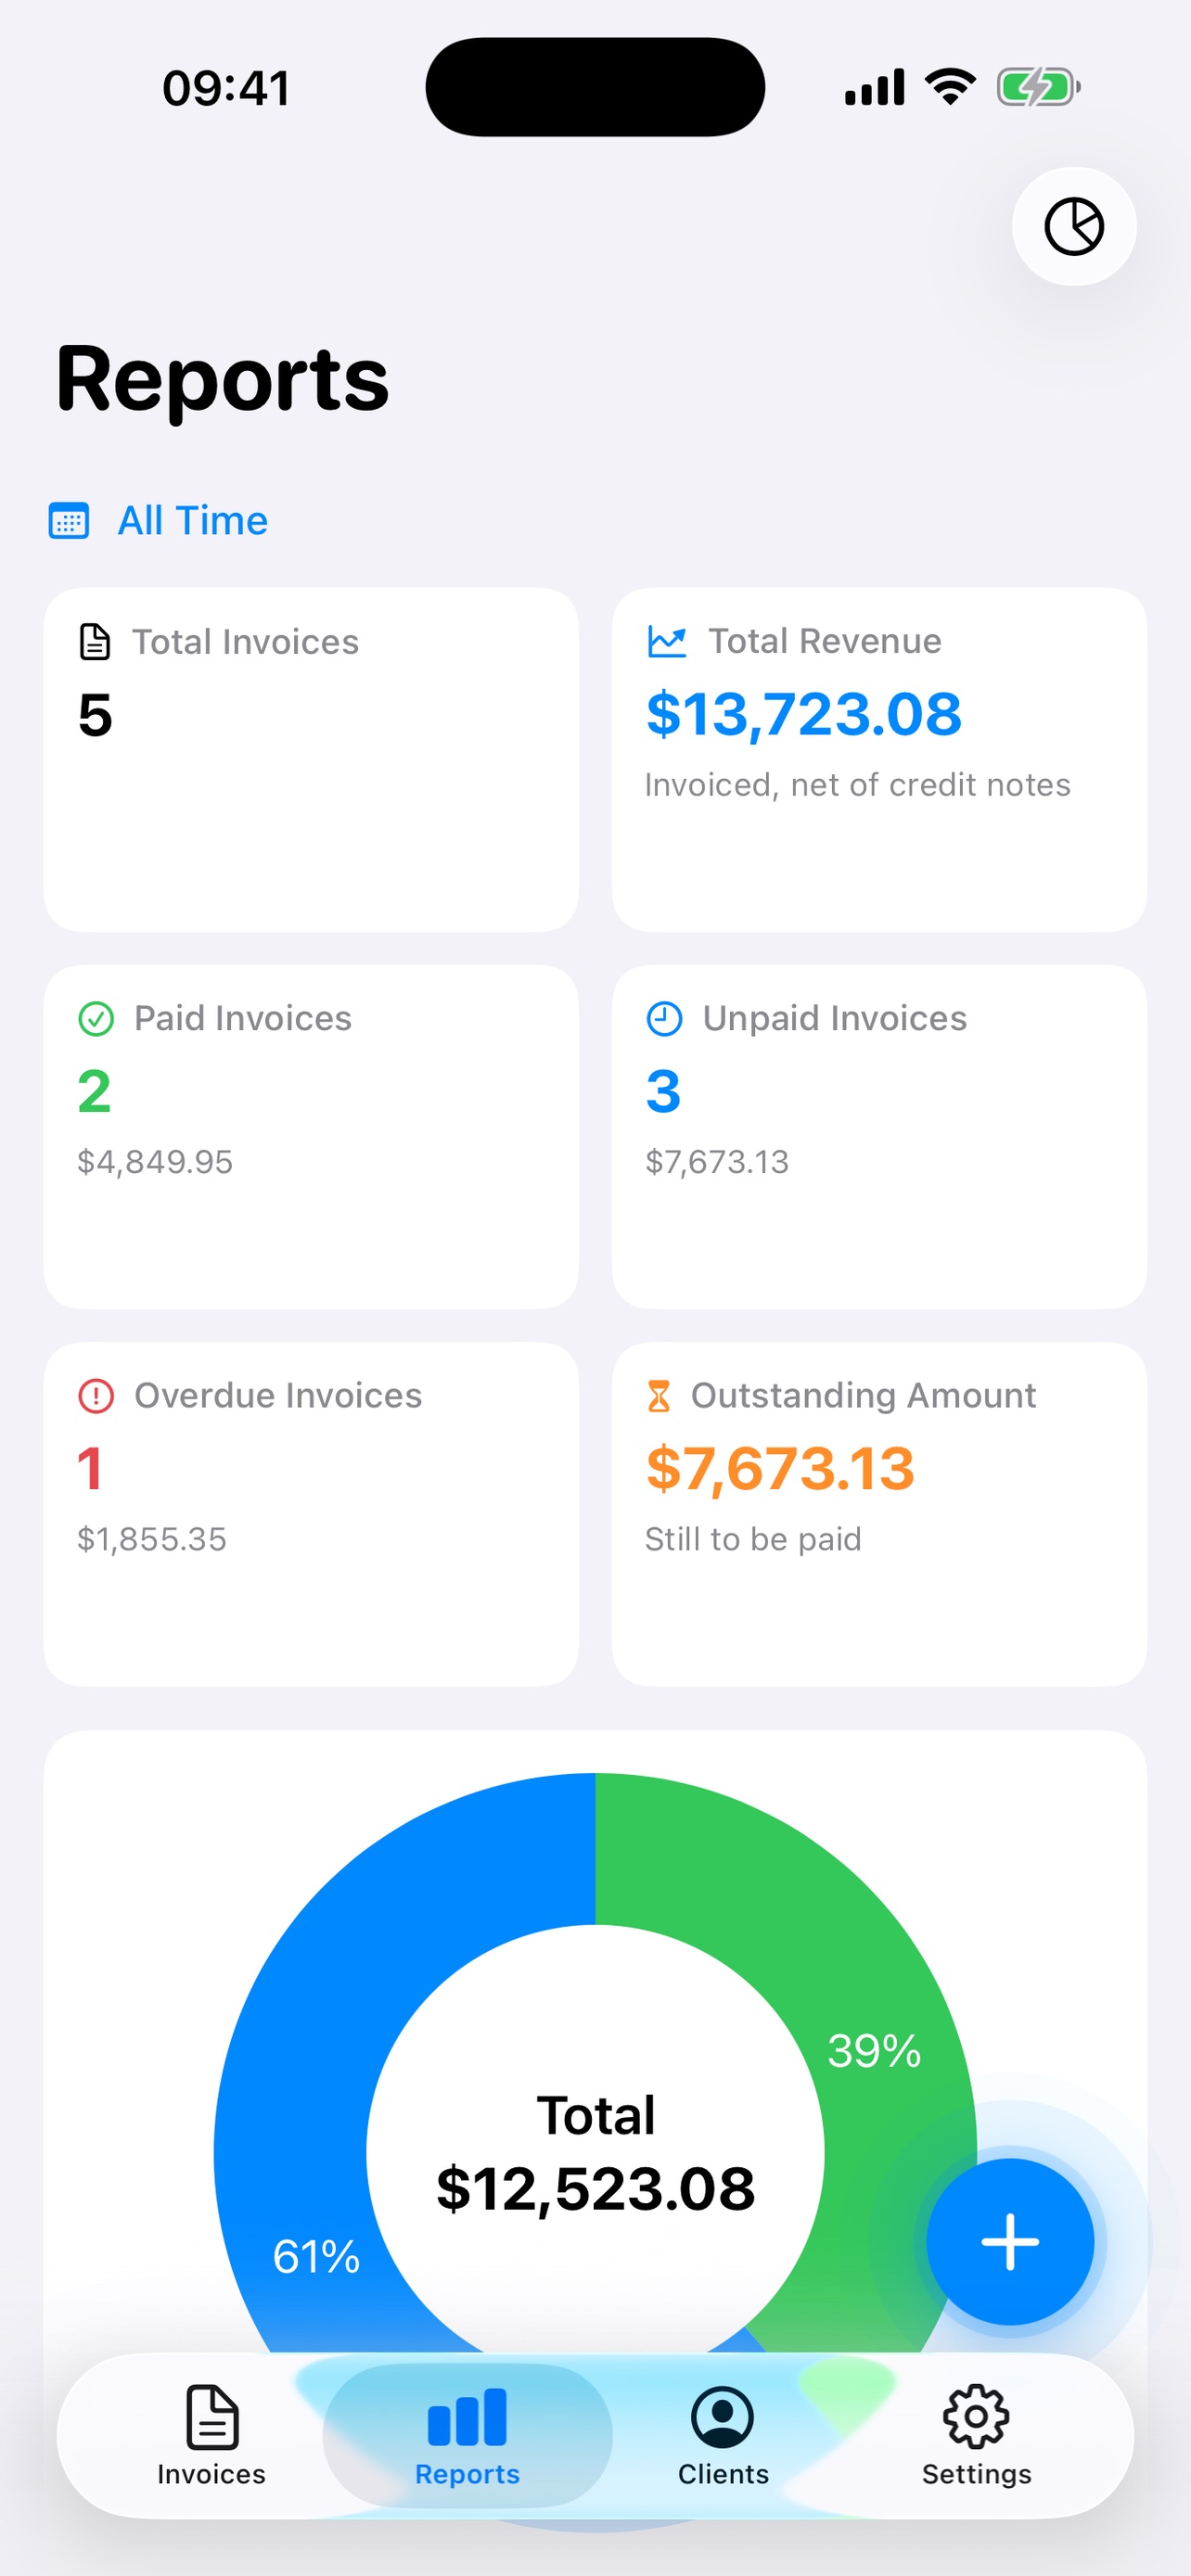Switch to the Invoices tab
Screen dimensions: 1191x2576
tap(212, 2435)
